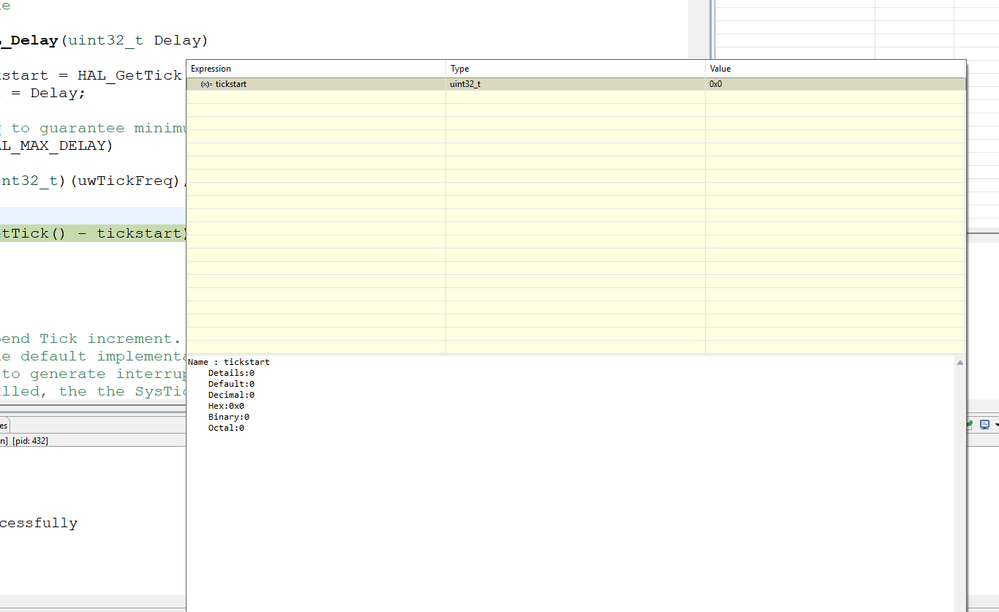Image resolution: width=999 pixels, height=612 pixels.
Task: Click the '[pid: 432]' console label
Action: pyautogui.click(x=30, y=441)
